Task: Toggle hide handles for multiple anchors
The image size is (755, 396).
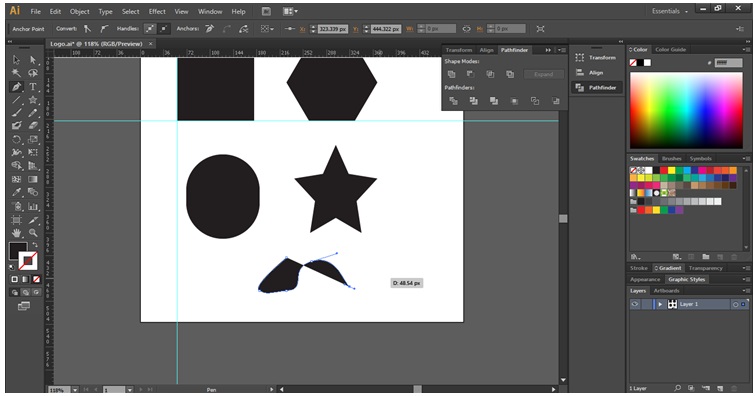Action: click(x=164, y=29)
